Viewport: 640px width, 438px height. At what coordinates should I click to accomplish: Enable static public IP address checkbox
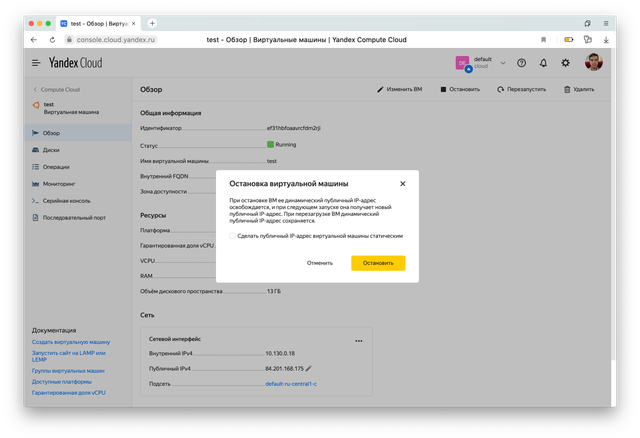click(x=232, y=236)
